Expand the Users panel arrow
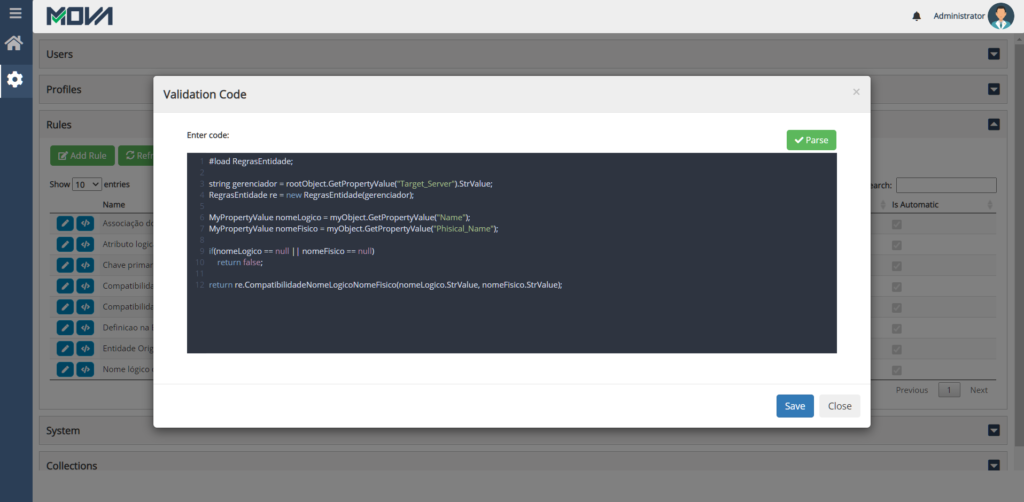The width and height of the screenshot is (1024, 502). tap(993, 54)
